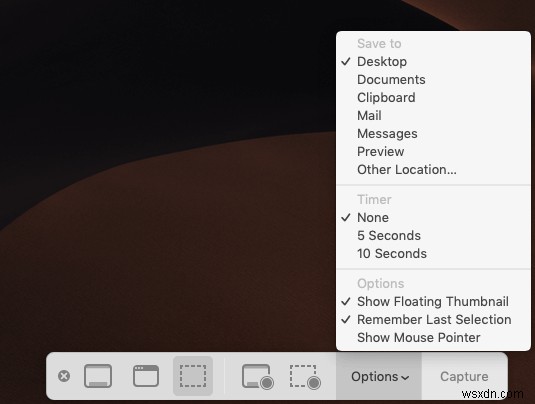Toggle Show Floating Thumbnail option

[433, 302]
